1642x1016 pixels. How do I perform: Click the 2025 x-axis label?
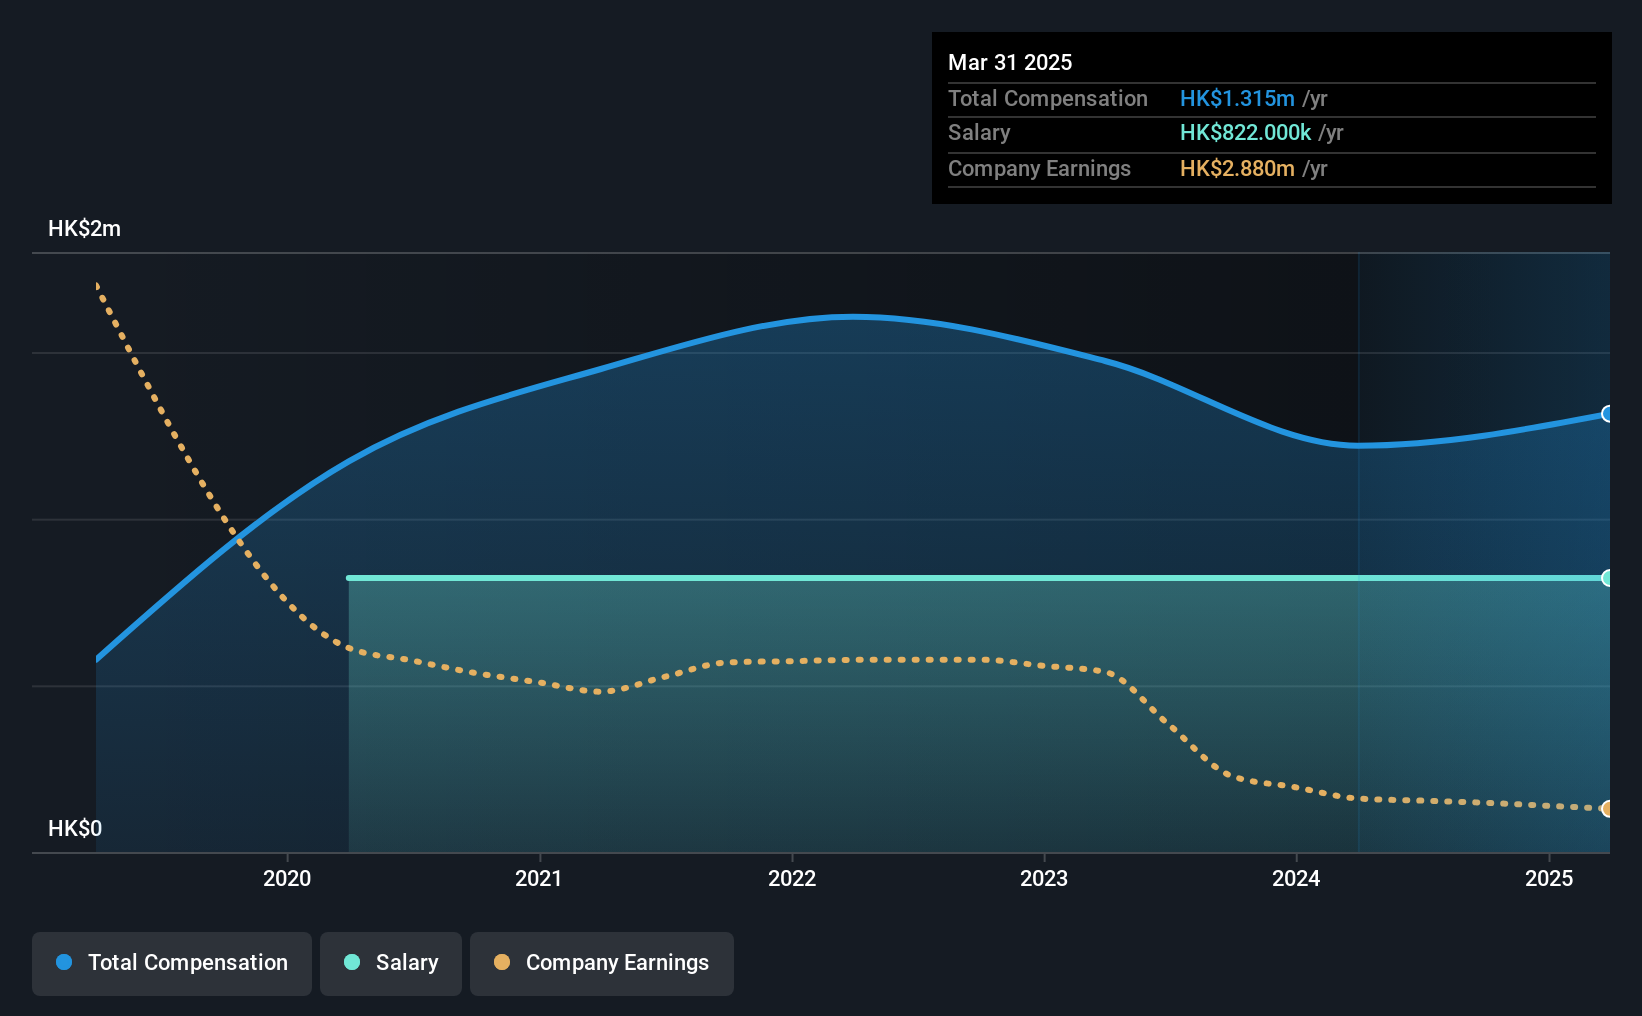1549,878
